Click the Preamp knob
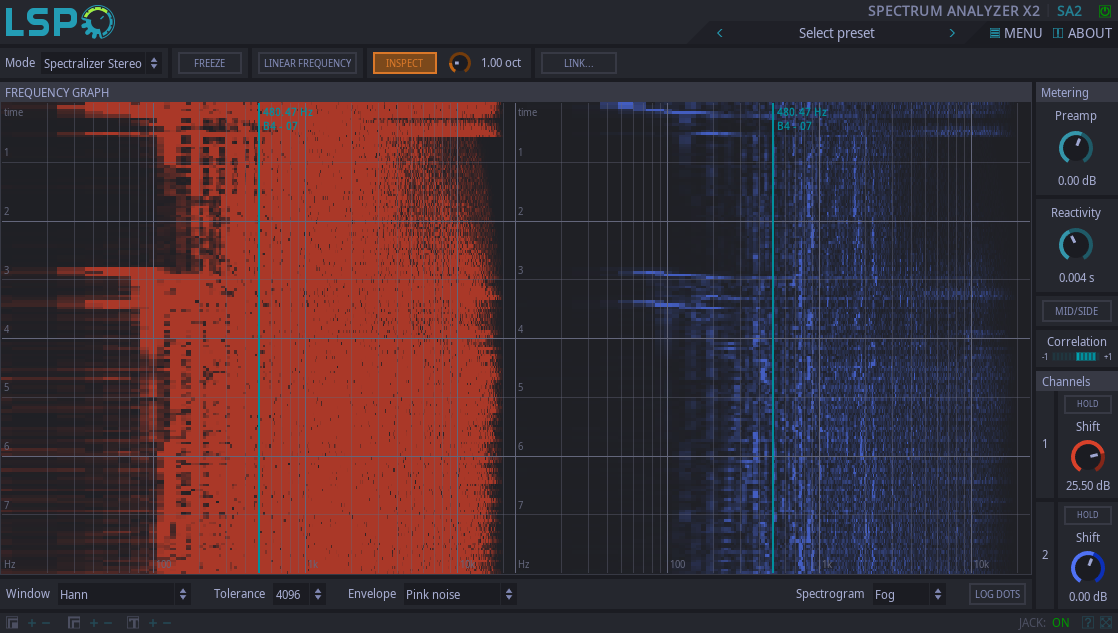1118x633 pixels. pos(1075,149)
